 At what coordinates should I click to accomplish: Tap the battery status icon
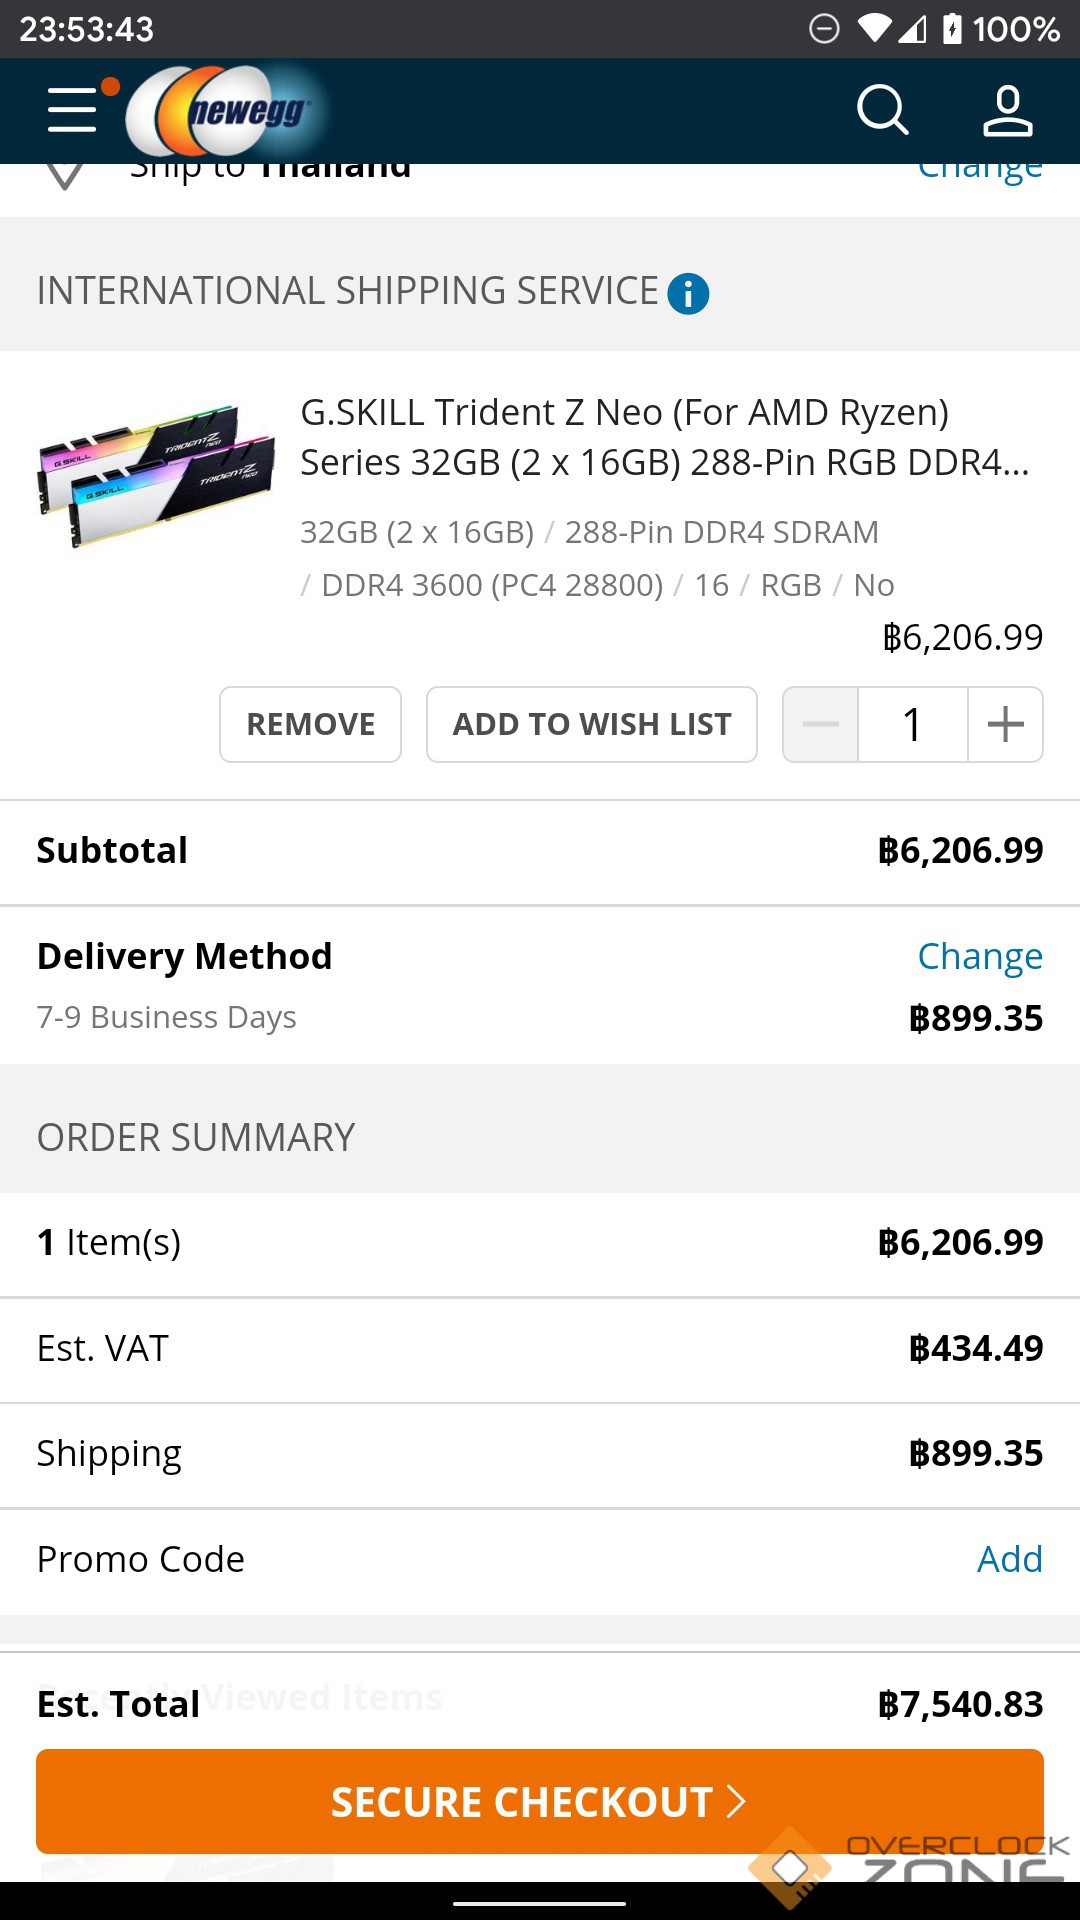click(x=952, y=28)
